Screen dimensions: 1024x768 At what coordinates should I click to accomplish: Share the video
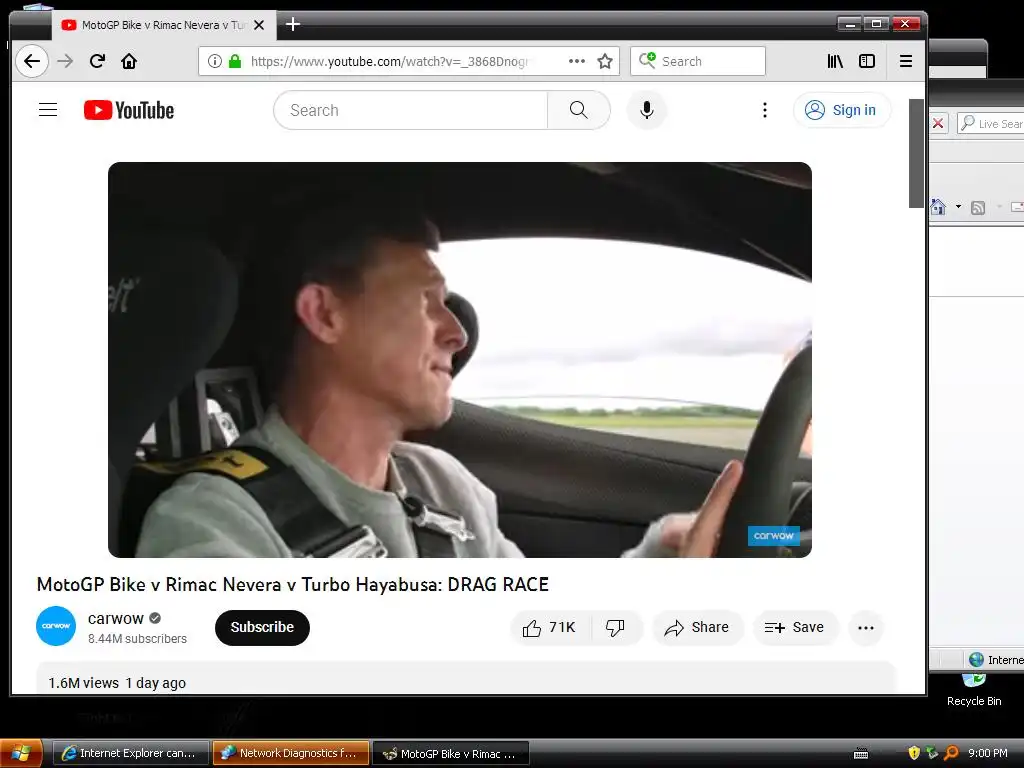tap(697, 628)
